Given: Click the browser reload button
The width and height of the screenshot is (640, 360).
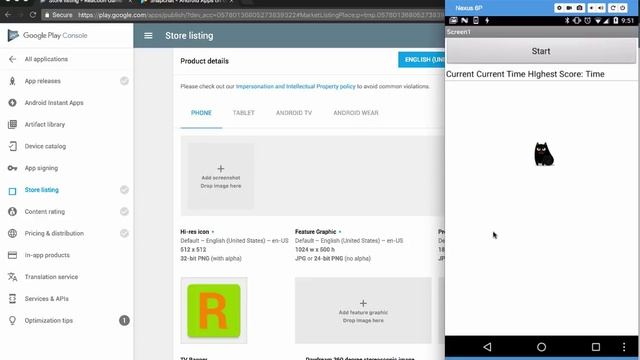Looking at the screenshot, I should coord(33,15).
